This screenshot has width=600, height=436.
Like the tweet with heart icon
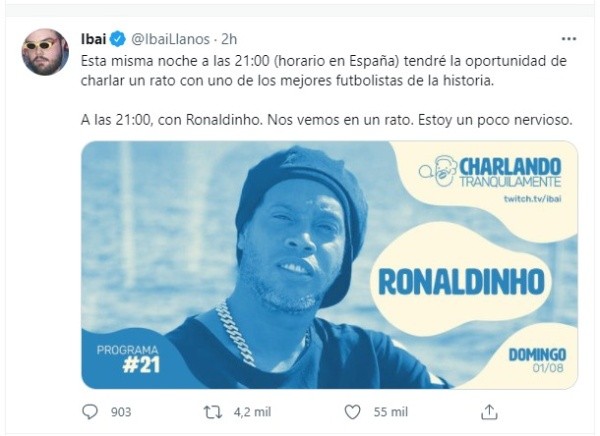click(352, 411)
